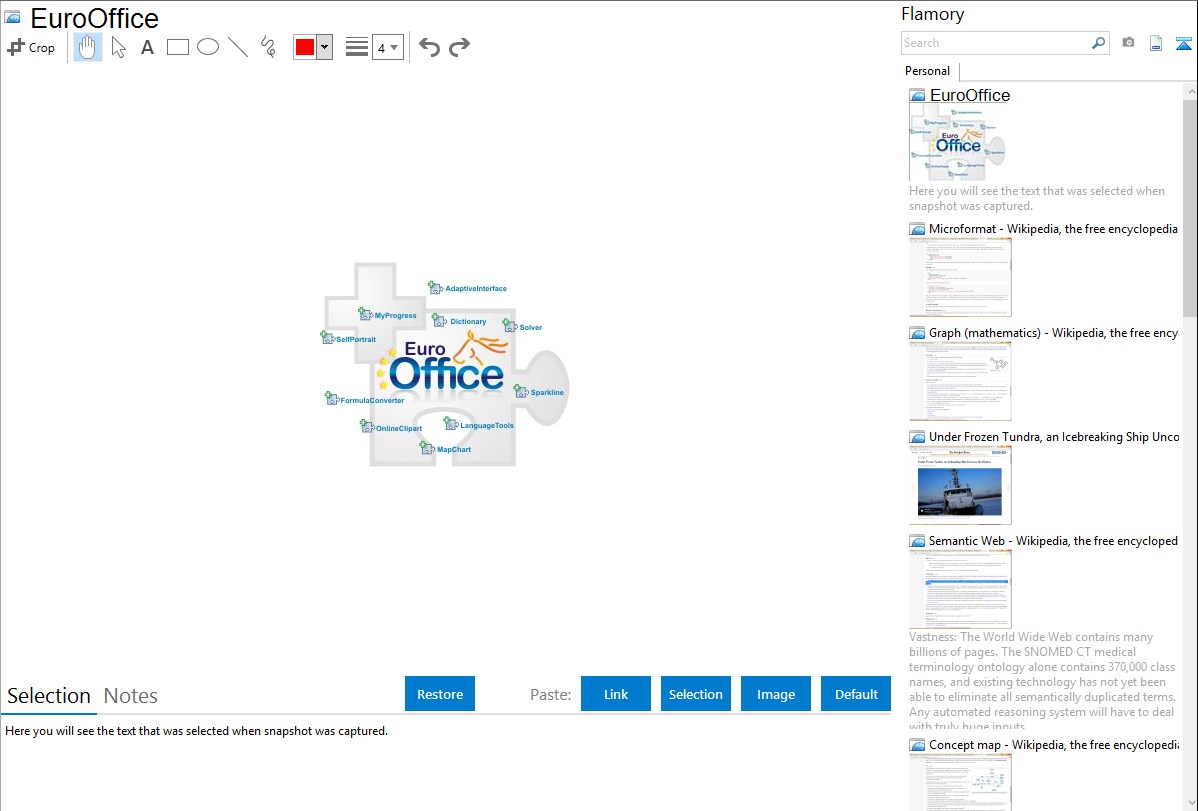Click the MyProgress label in the image
The width and height of the screenshot is (1198, 811).
coord(395,315)
